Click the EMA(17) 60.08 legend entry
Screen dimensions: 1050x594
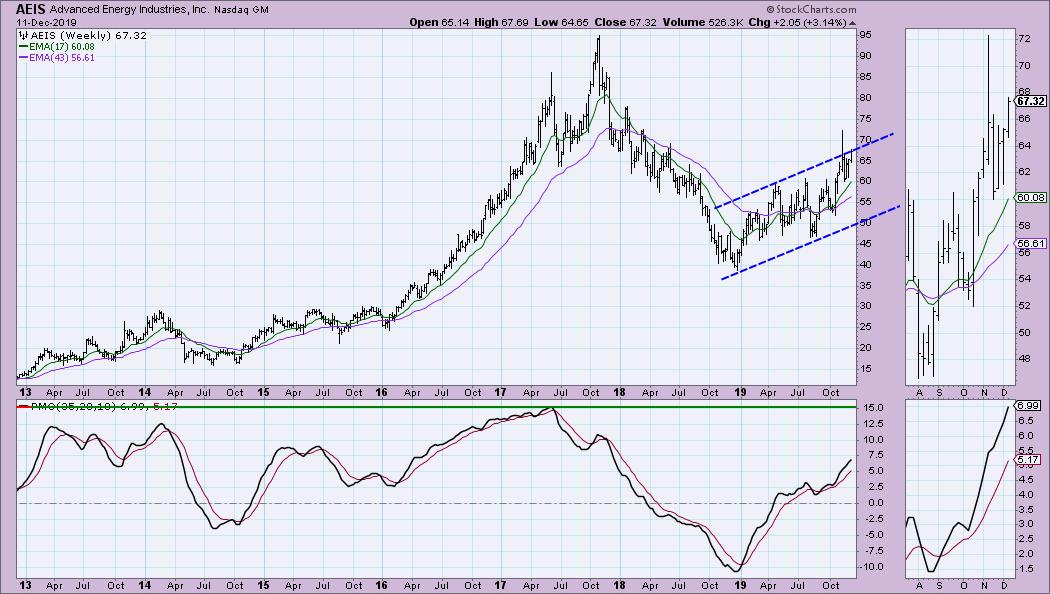tap(62, 47)
